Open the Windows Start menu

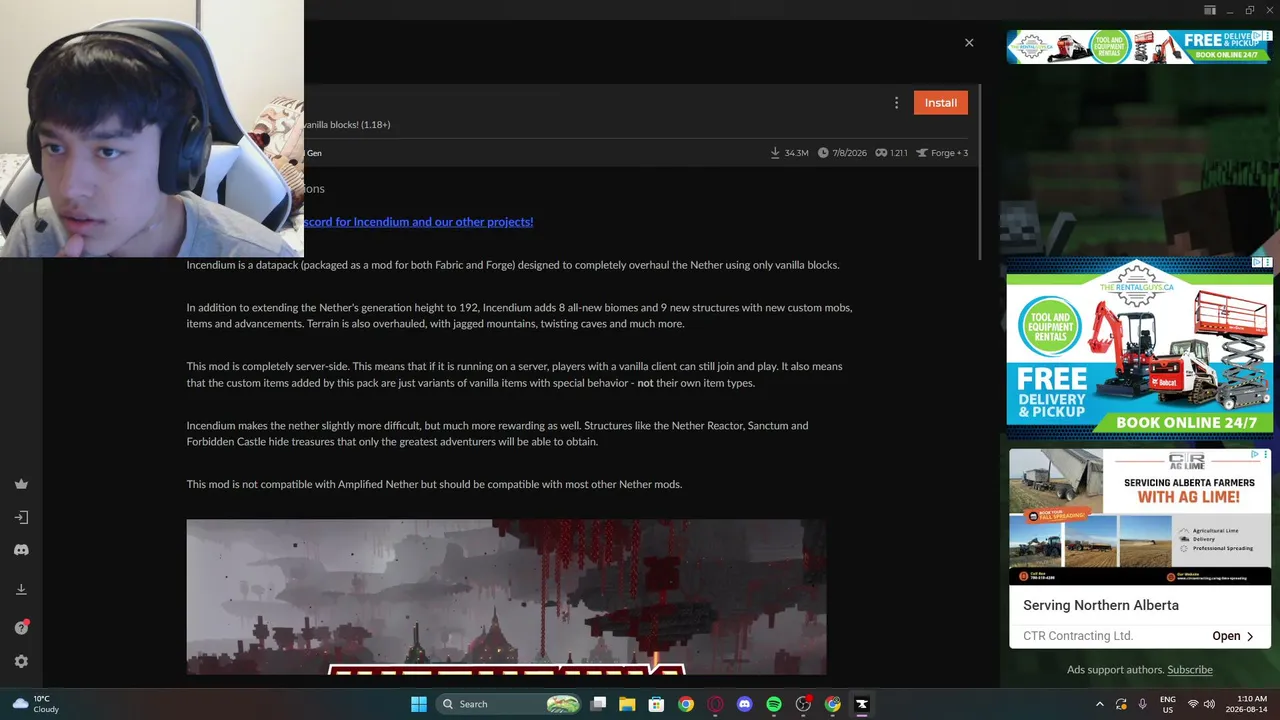(419, 704)
